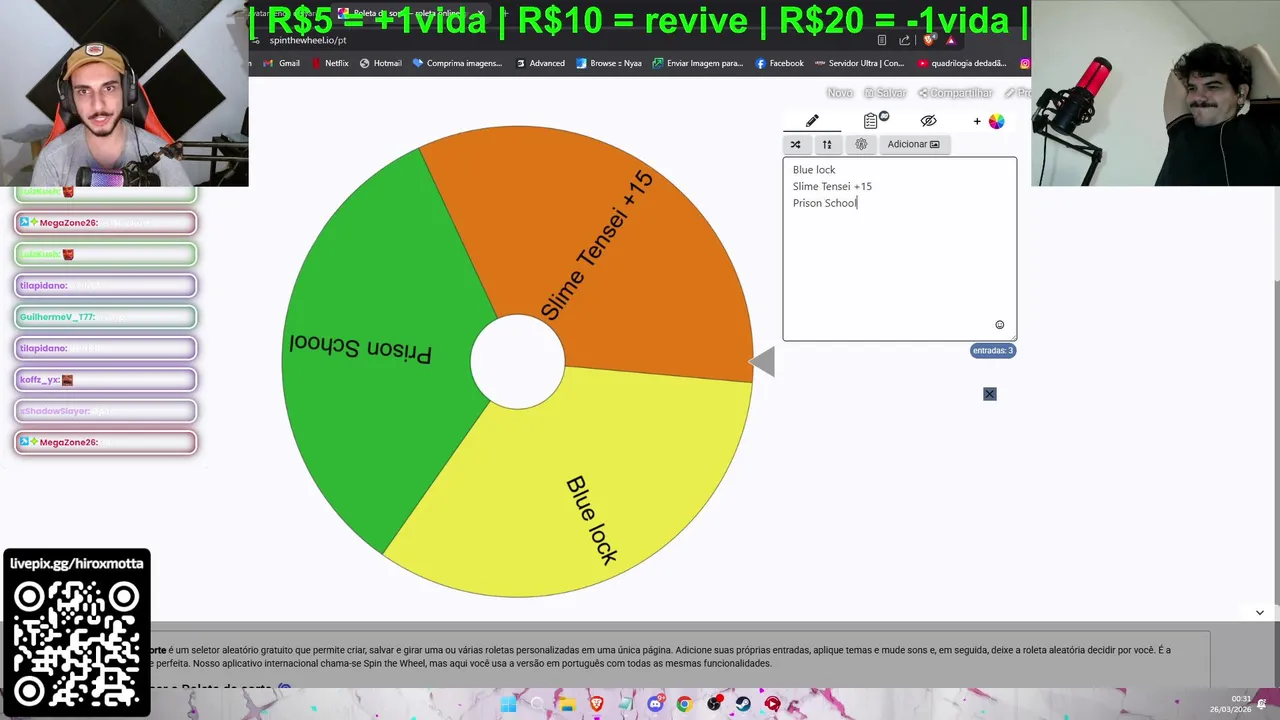The width and height of the screenshot is (1280, 720).
Task: Click the Novo menu link
Action: click(840, 93)
